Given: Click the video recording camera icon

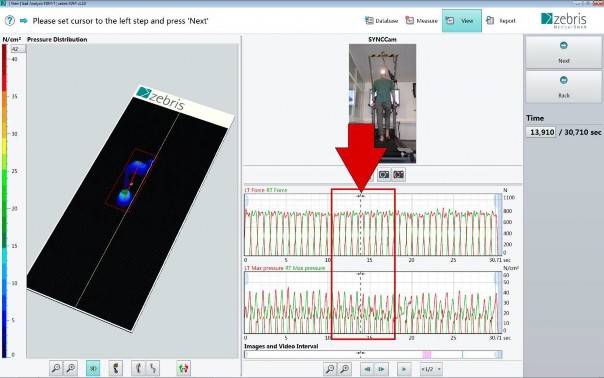Looking at the screenshot, I should click(398, 175).
